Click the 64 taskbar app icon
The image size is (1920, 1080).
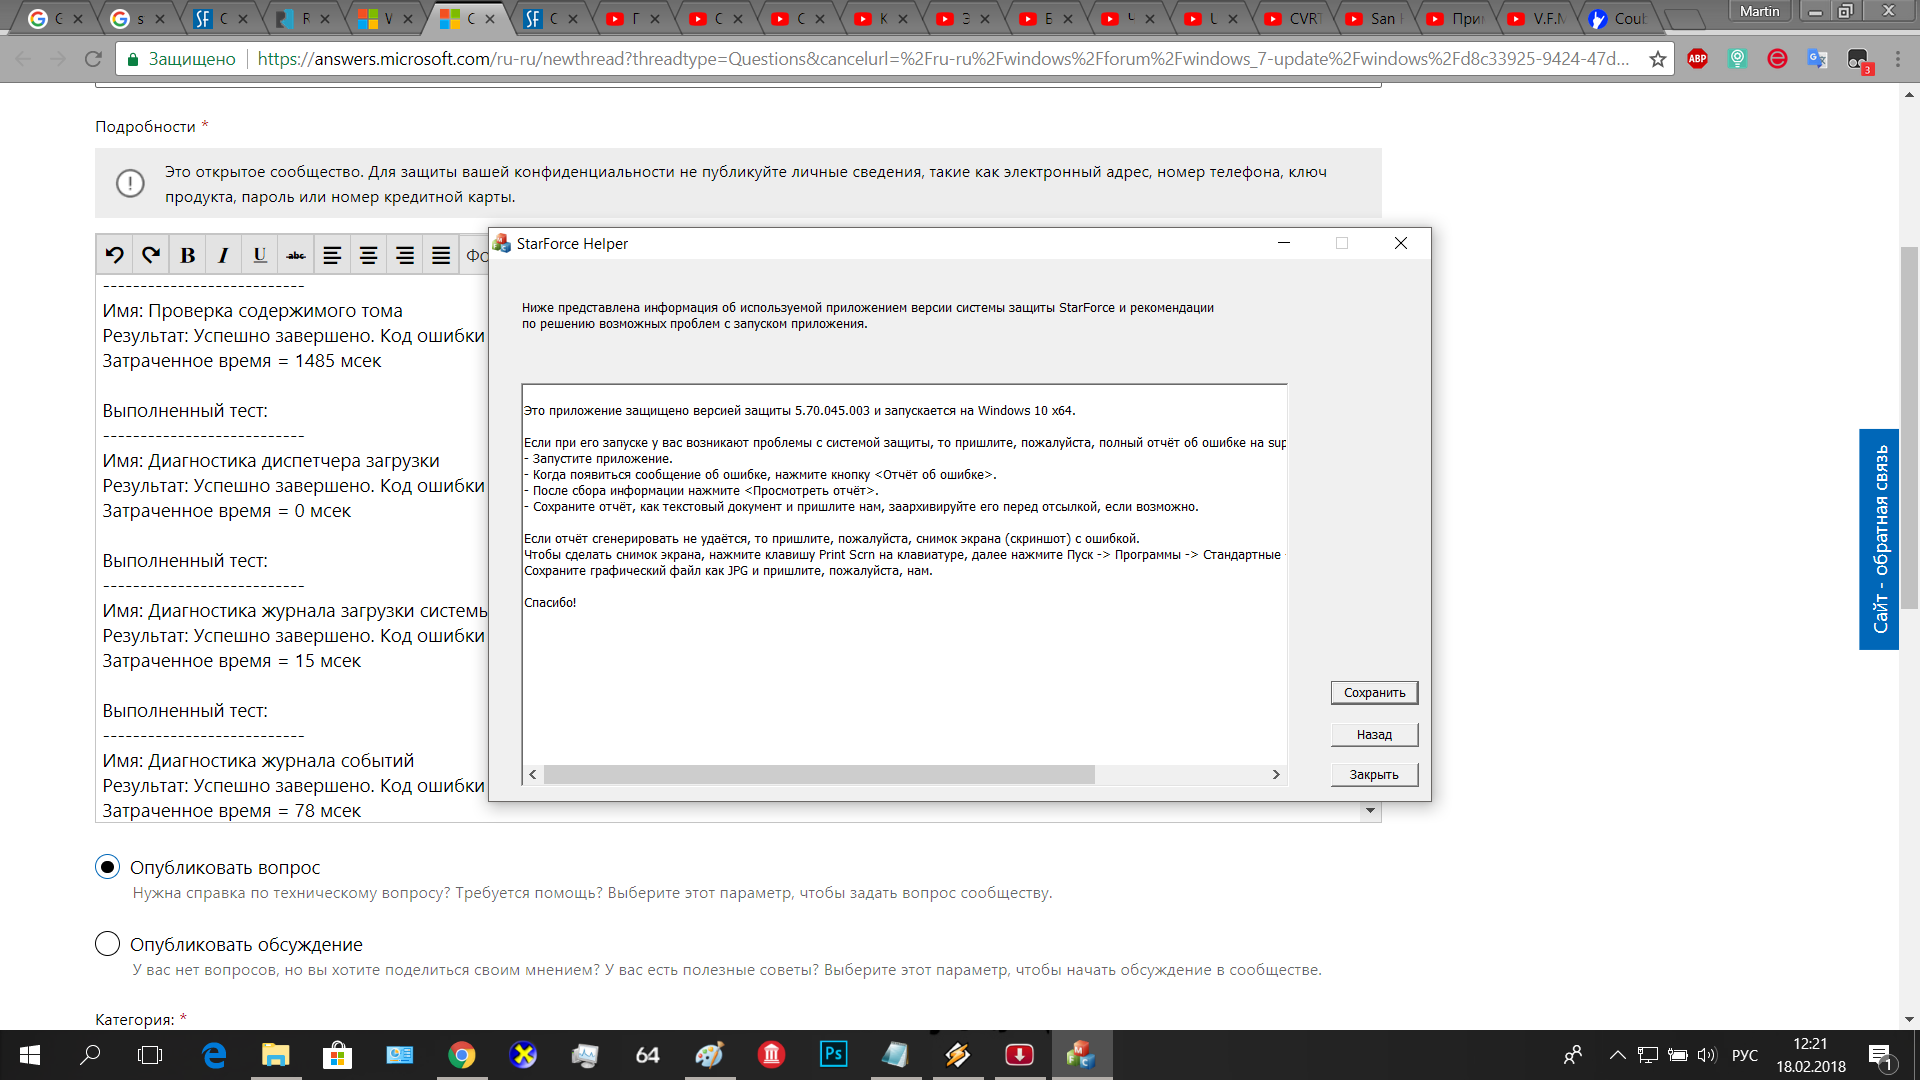pyautogui.click(x=647, y=1055)
